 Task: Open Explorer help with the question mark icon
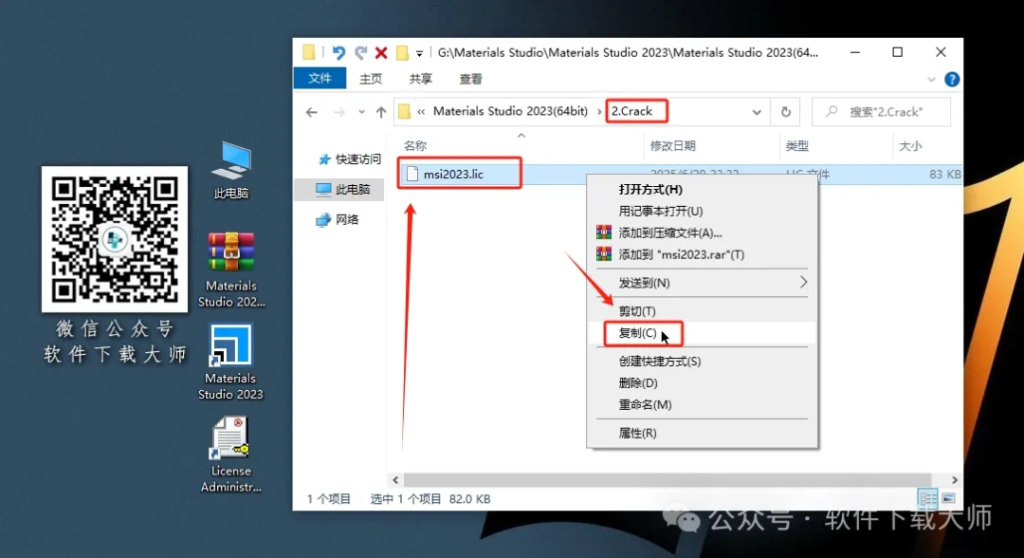tap(952, 79)
